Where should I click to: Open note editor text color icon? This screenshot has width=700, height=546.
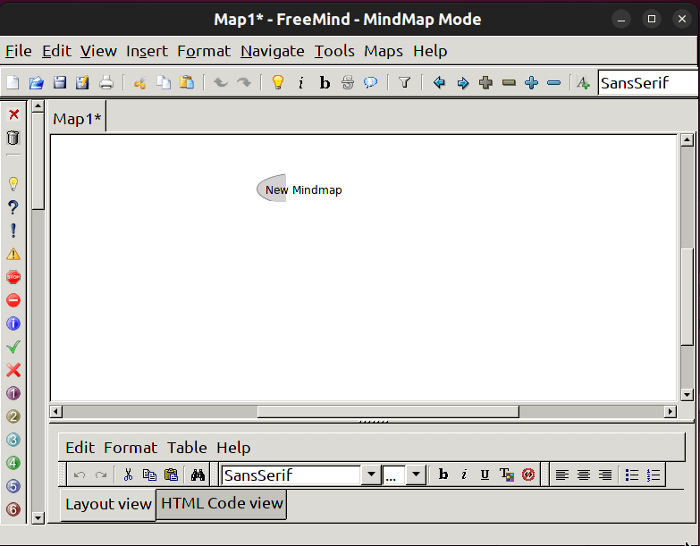coord(506,474)
